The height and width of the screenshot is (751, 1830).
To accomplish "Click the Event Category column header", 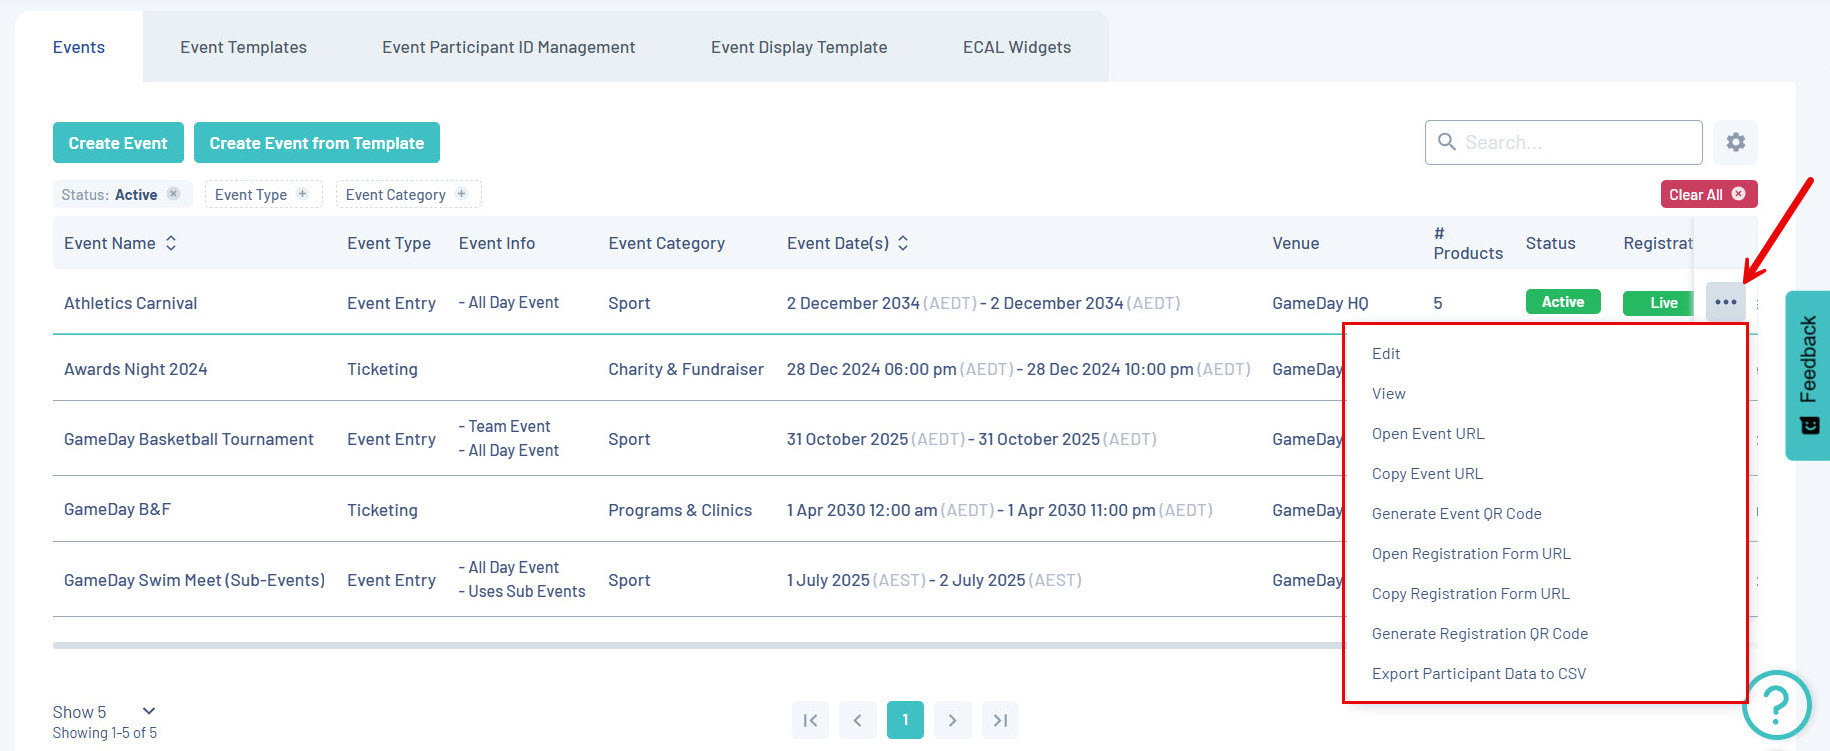I will tap(666, 243).
